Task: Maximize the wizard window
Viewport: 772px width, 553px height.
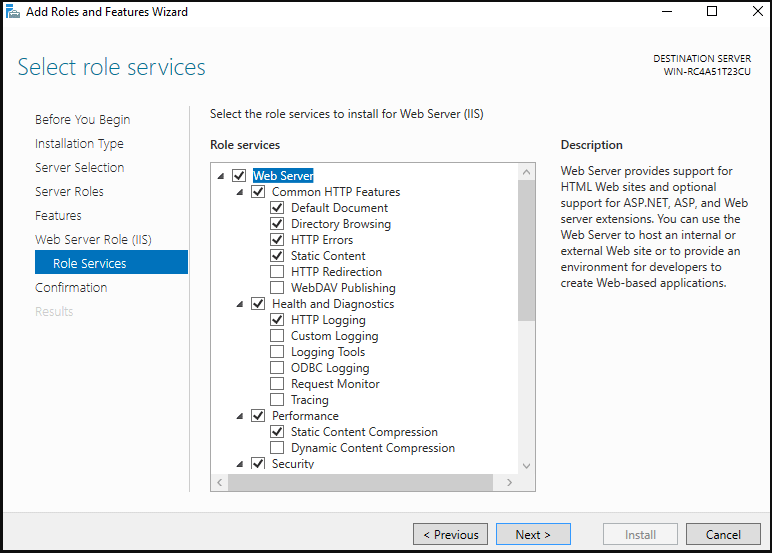Action: tap(712, 11)
